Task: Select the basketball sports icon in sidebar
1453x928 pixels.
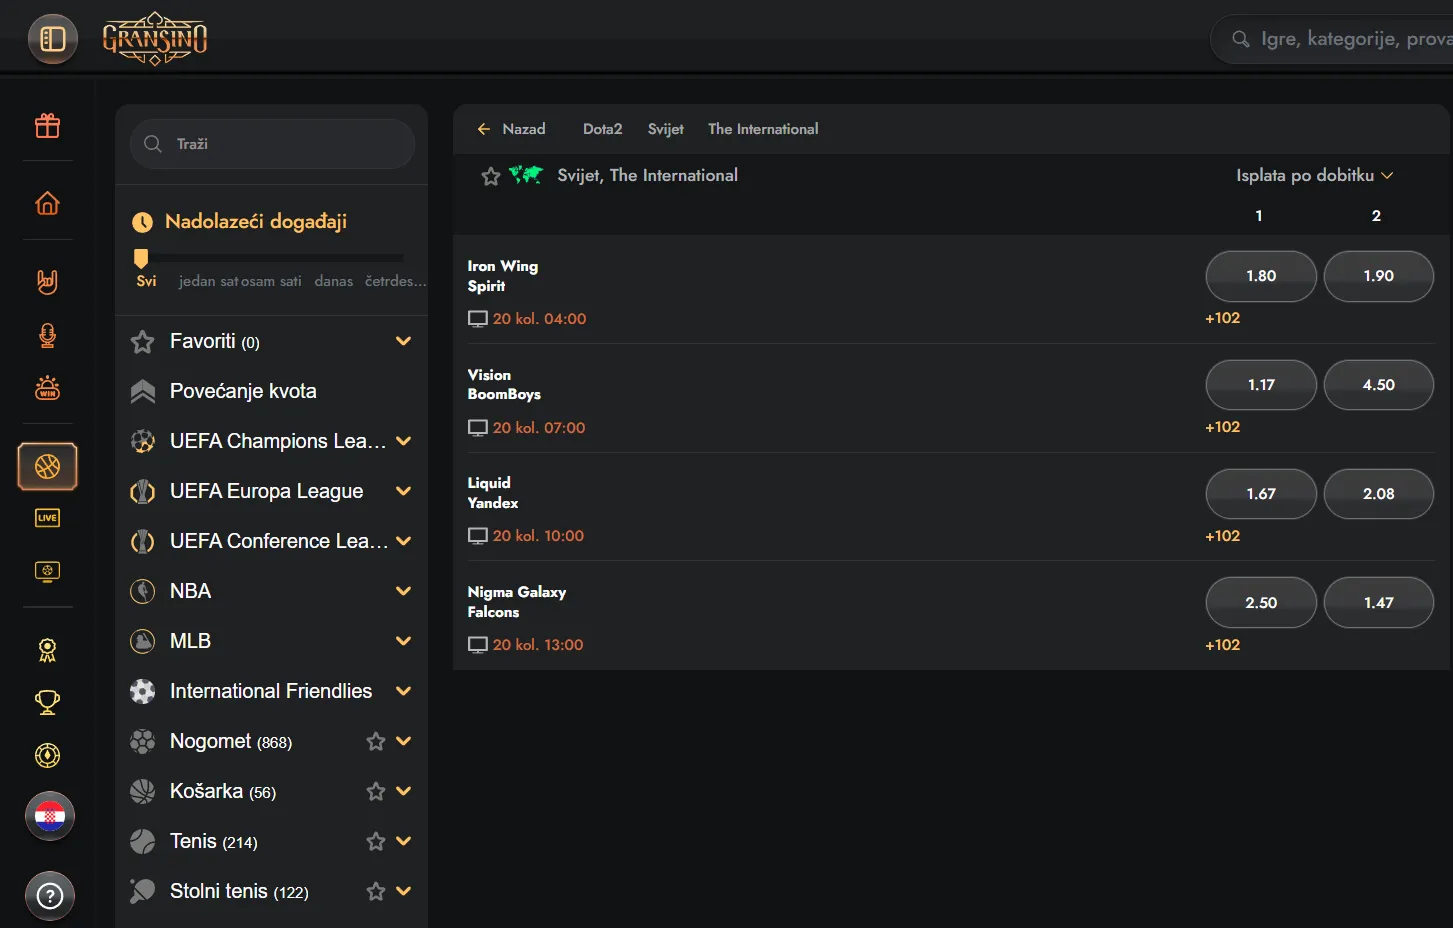Action: pos(47,466)
